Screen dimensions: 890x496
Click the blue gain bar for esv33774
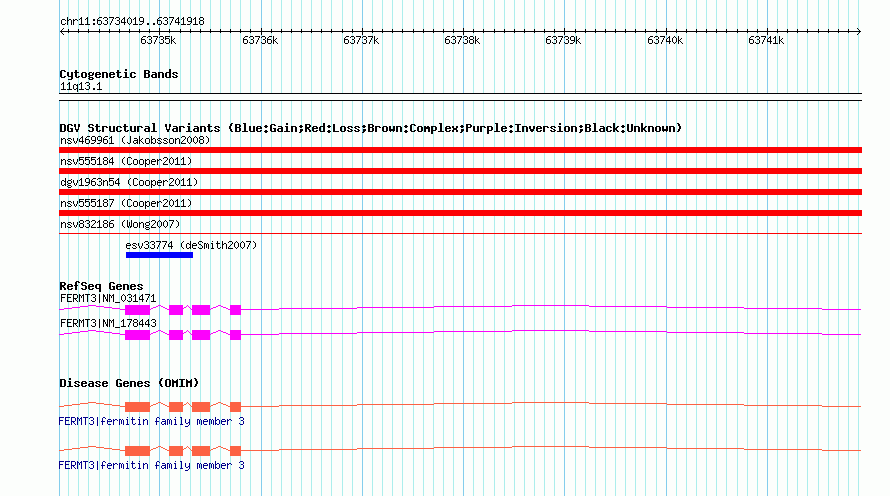click(159, 255)
